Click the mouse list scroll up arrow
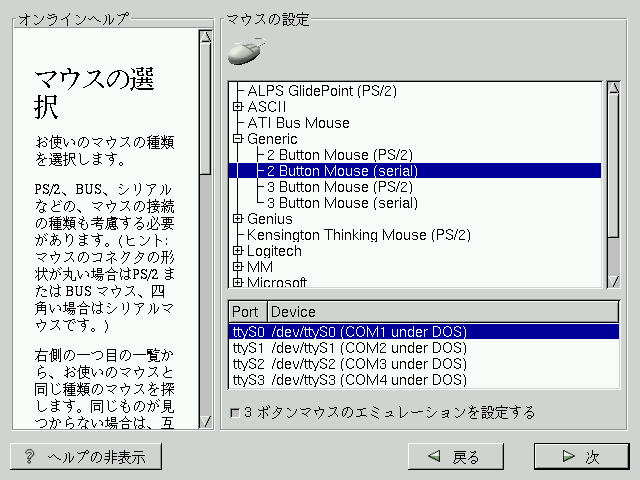Image resolution: width=640 pixels, height=480 pixels. point(614,88)
